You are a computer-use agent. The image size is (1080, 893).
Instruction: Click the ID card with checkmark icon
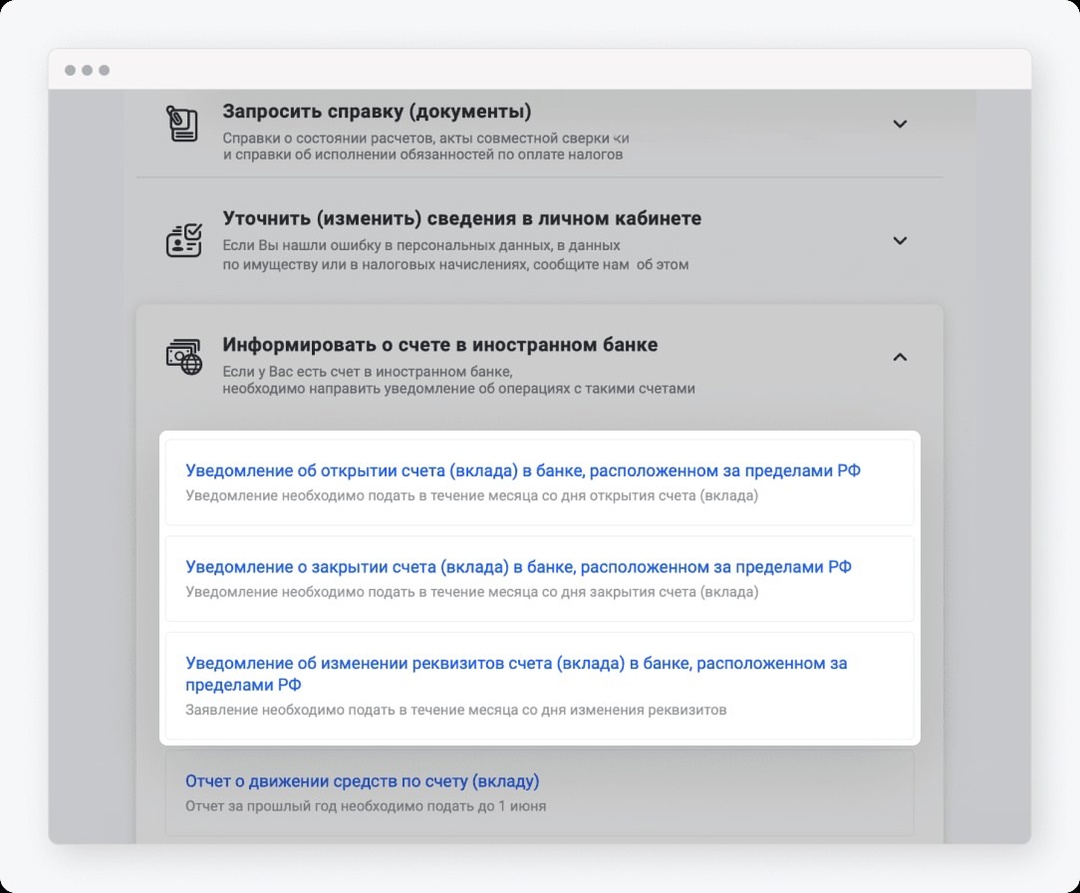pos(183,240)
